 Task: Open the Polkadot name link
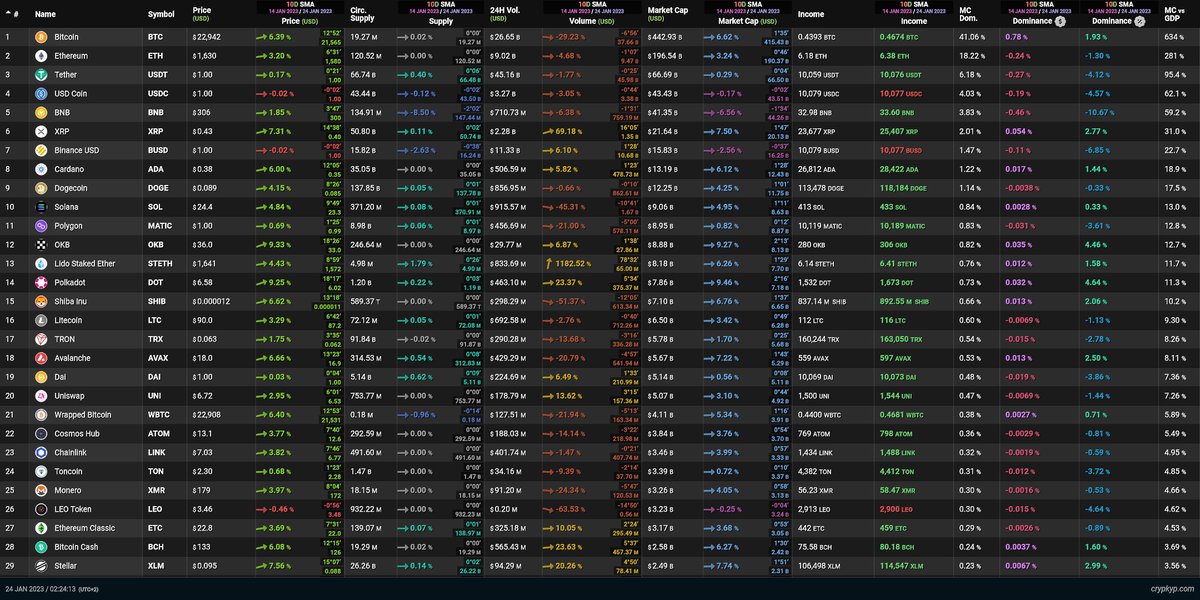pyautogui.click(x=70, y=282)
